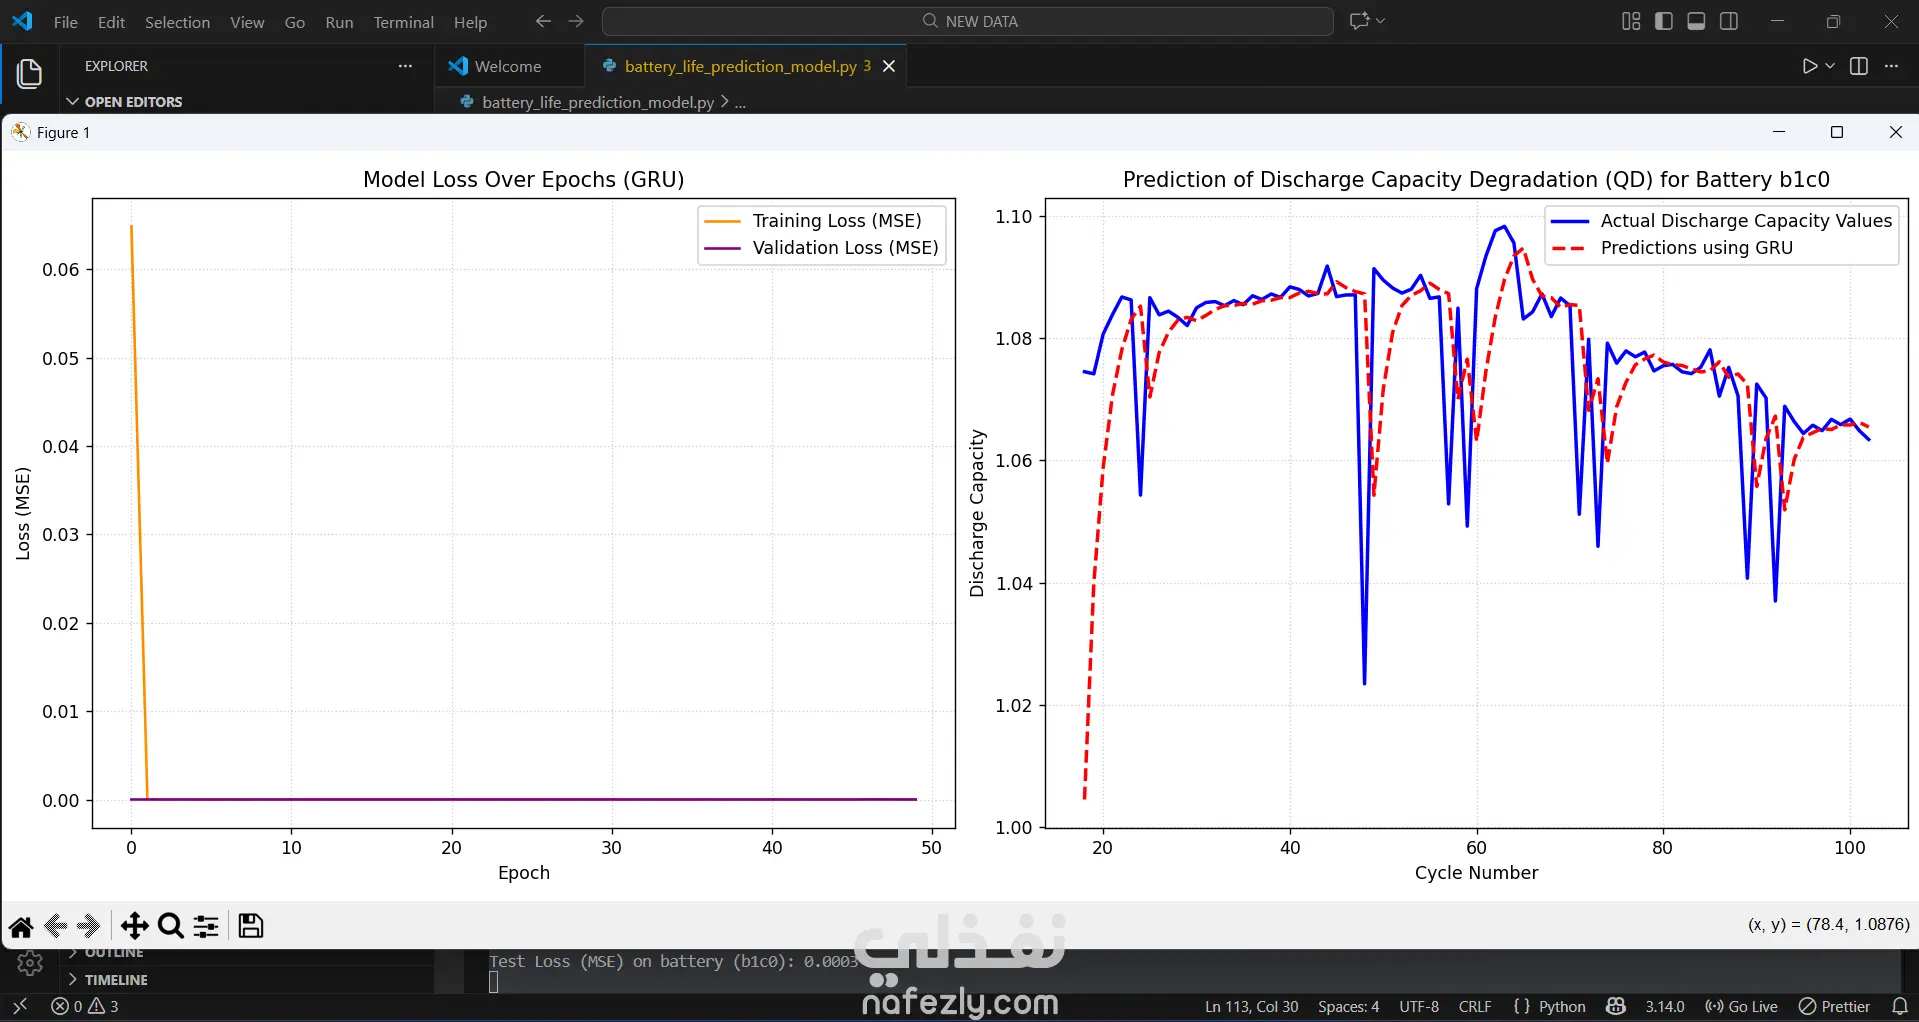Open the Customize Layout icon
Image resolution: width=1919 pixels, height=1022 pixels.
[x=1631, y=21]
